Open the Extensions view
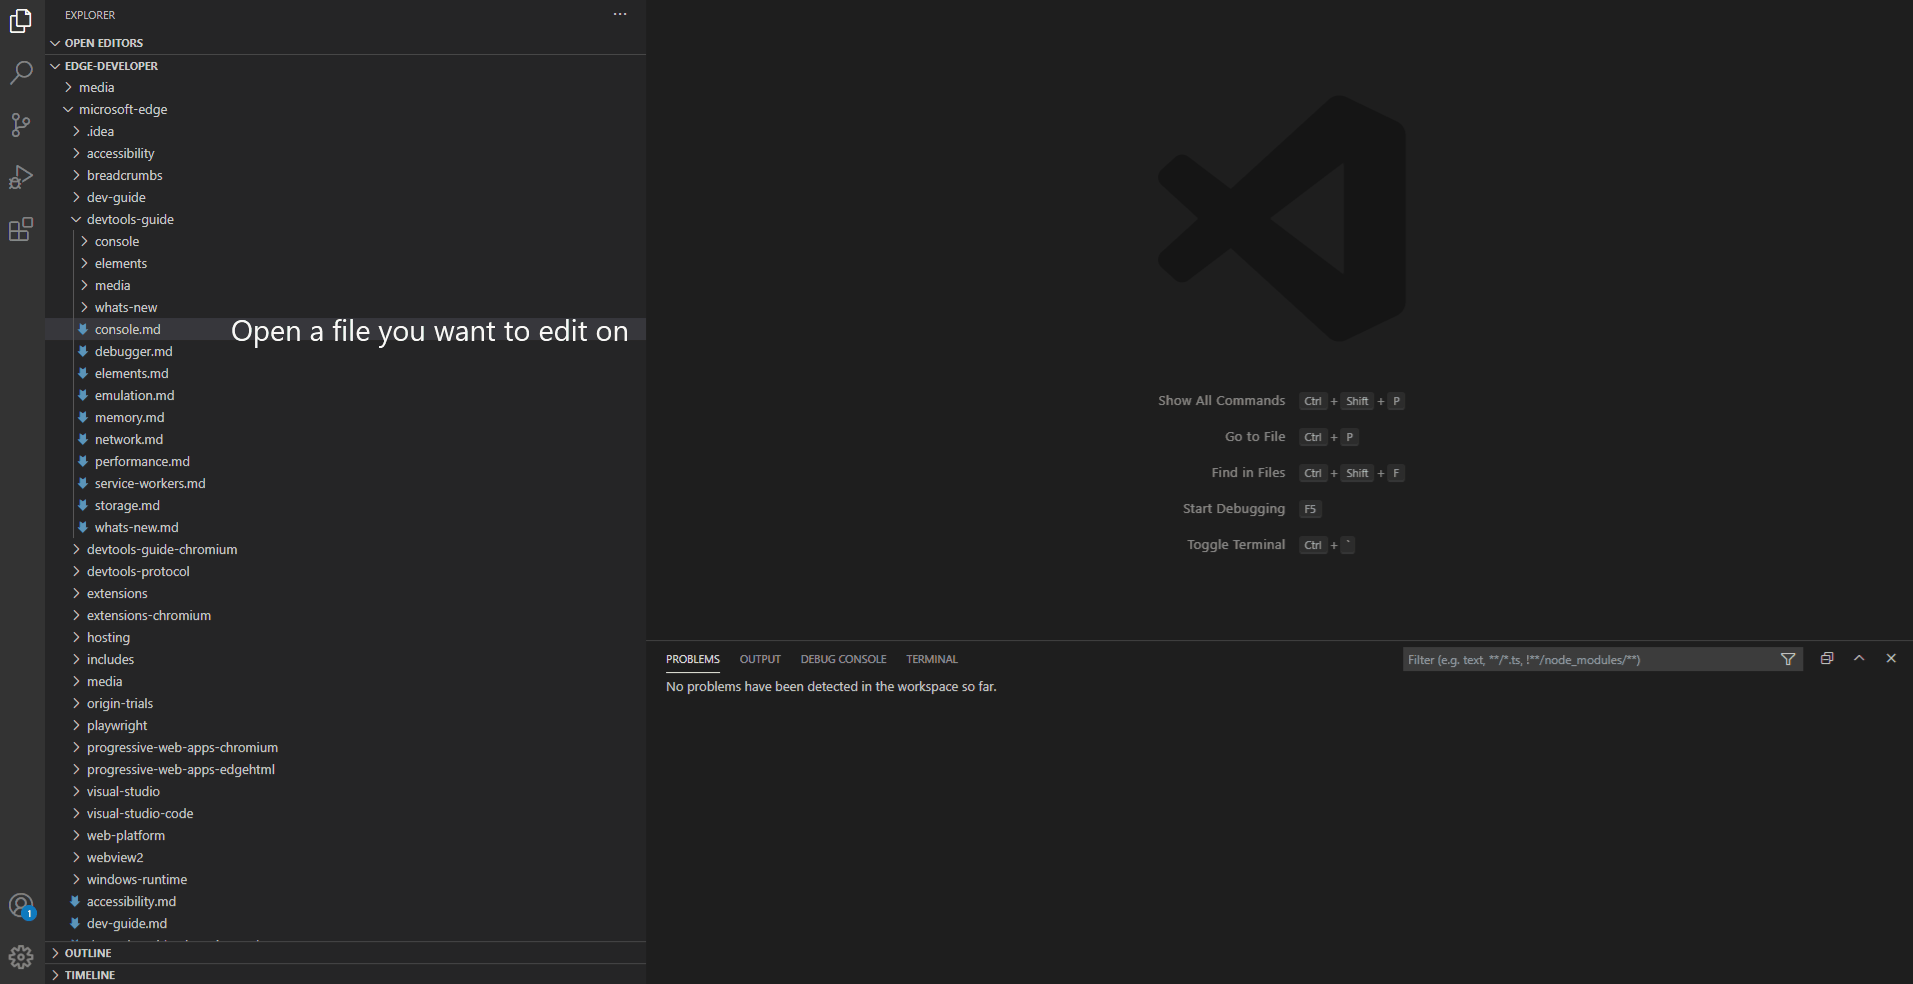 [21, 229]
